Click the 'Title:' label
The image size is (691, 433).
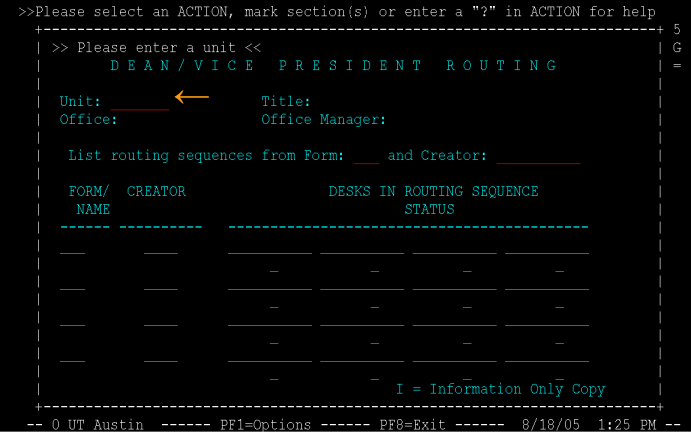[x=286, y=101]
